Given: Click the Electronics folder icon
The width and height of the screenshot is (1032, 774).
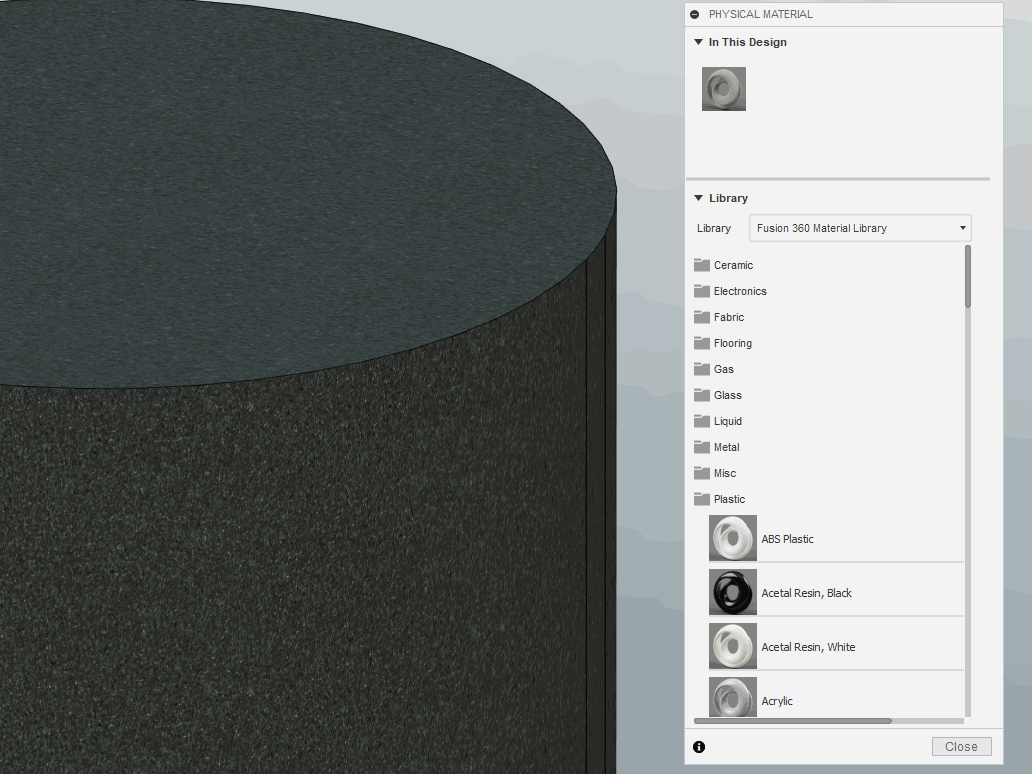Looking at the screenshot, I should pos(702,290).
